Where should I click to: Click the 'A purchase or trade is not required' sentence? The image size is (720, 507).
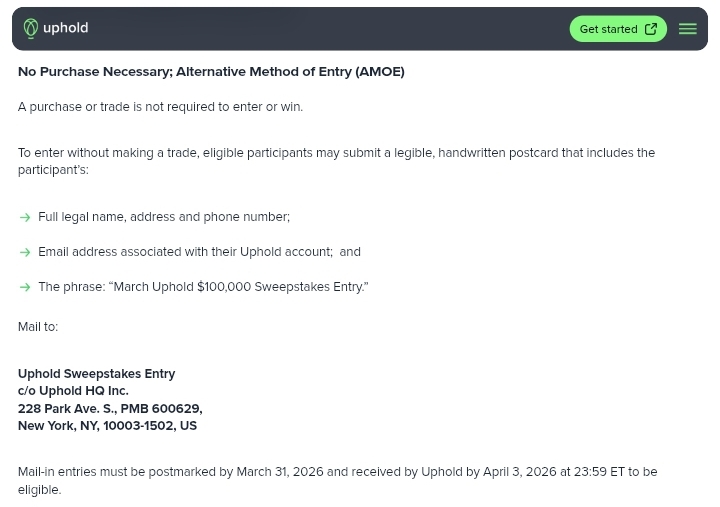(x=160, y=107)
